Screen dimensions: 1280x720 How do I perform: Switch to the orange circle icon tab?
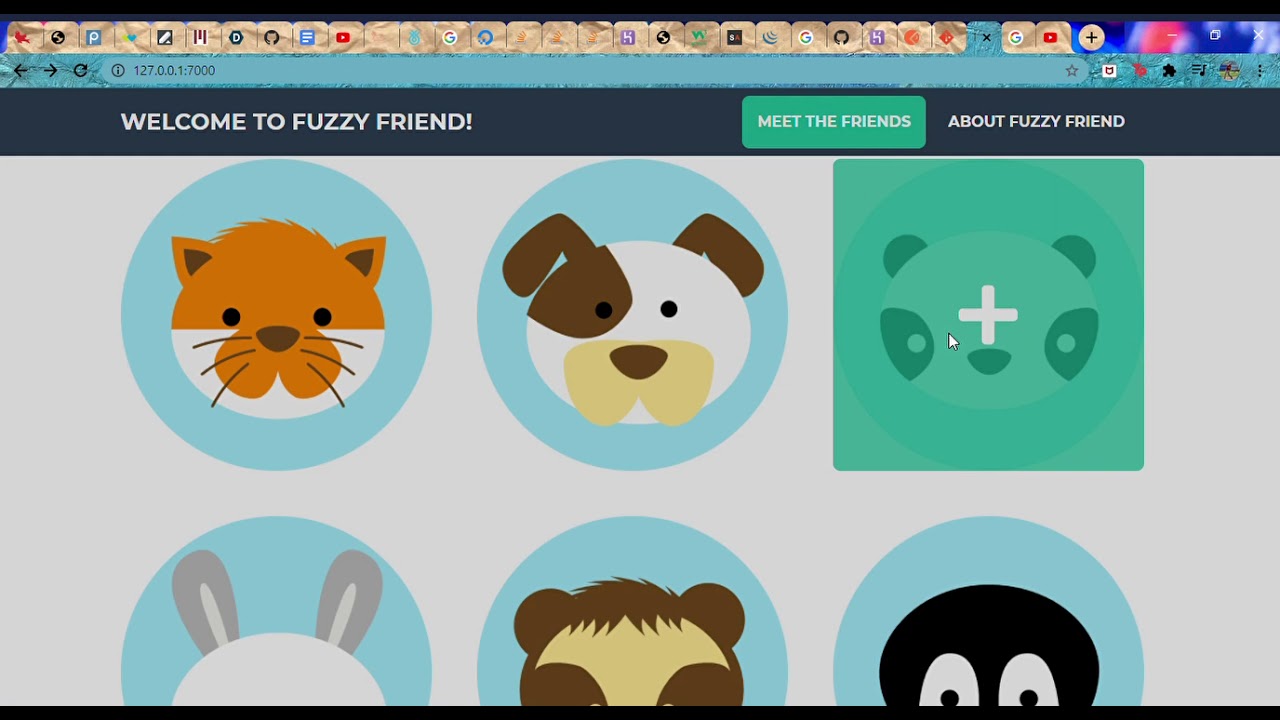(912, 38)
